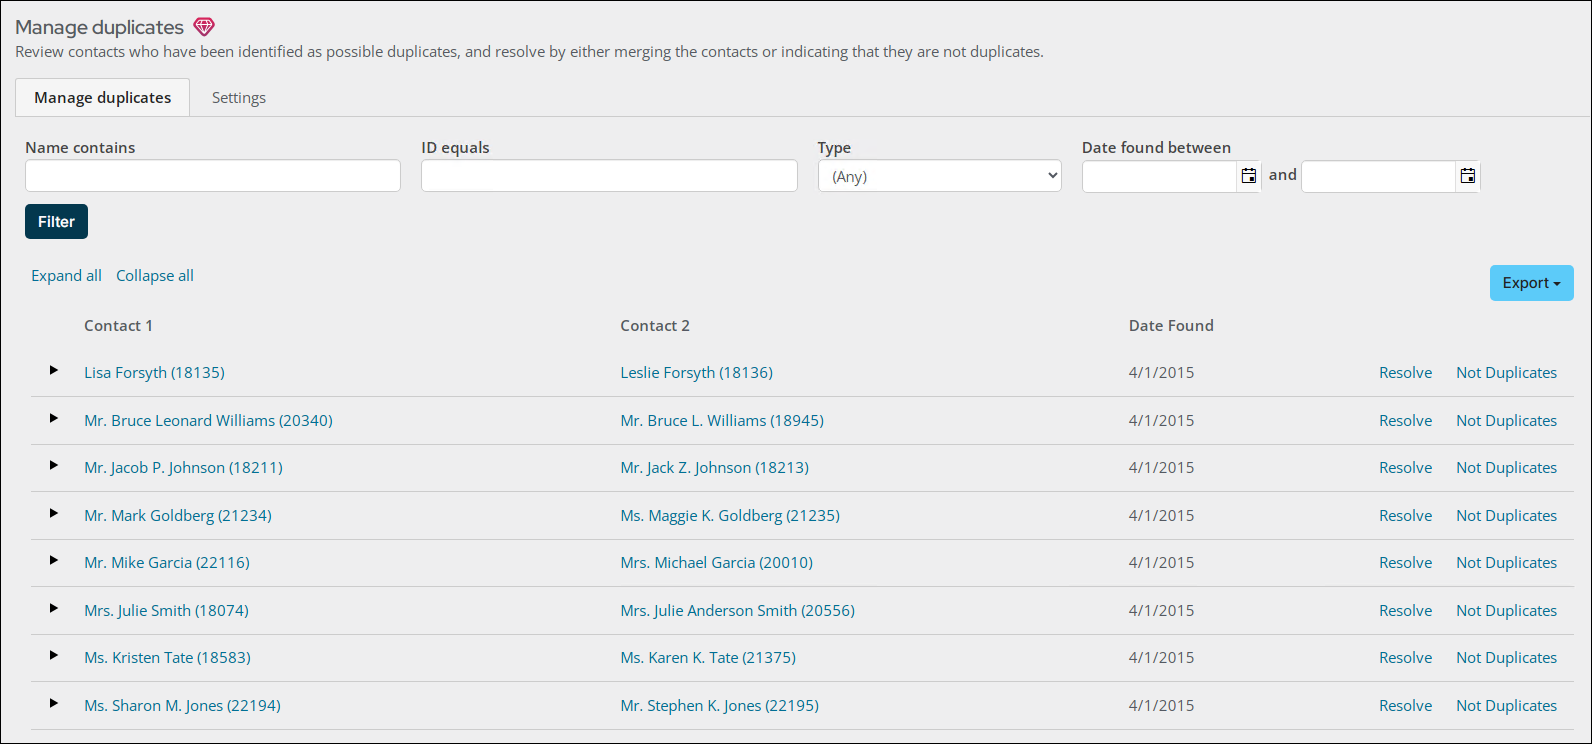
Task: Focus the Name contains text field
Action: coord(213,176)
